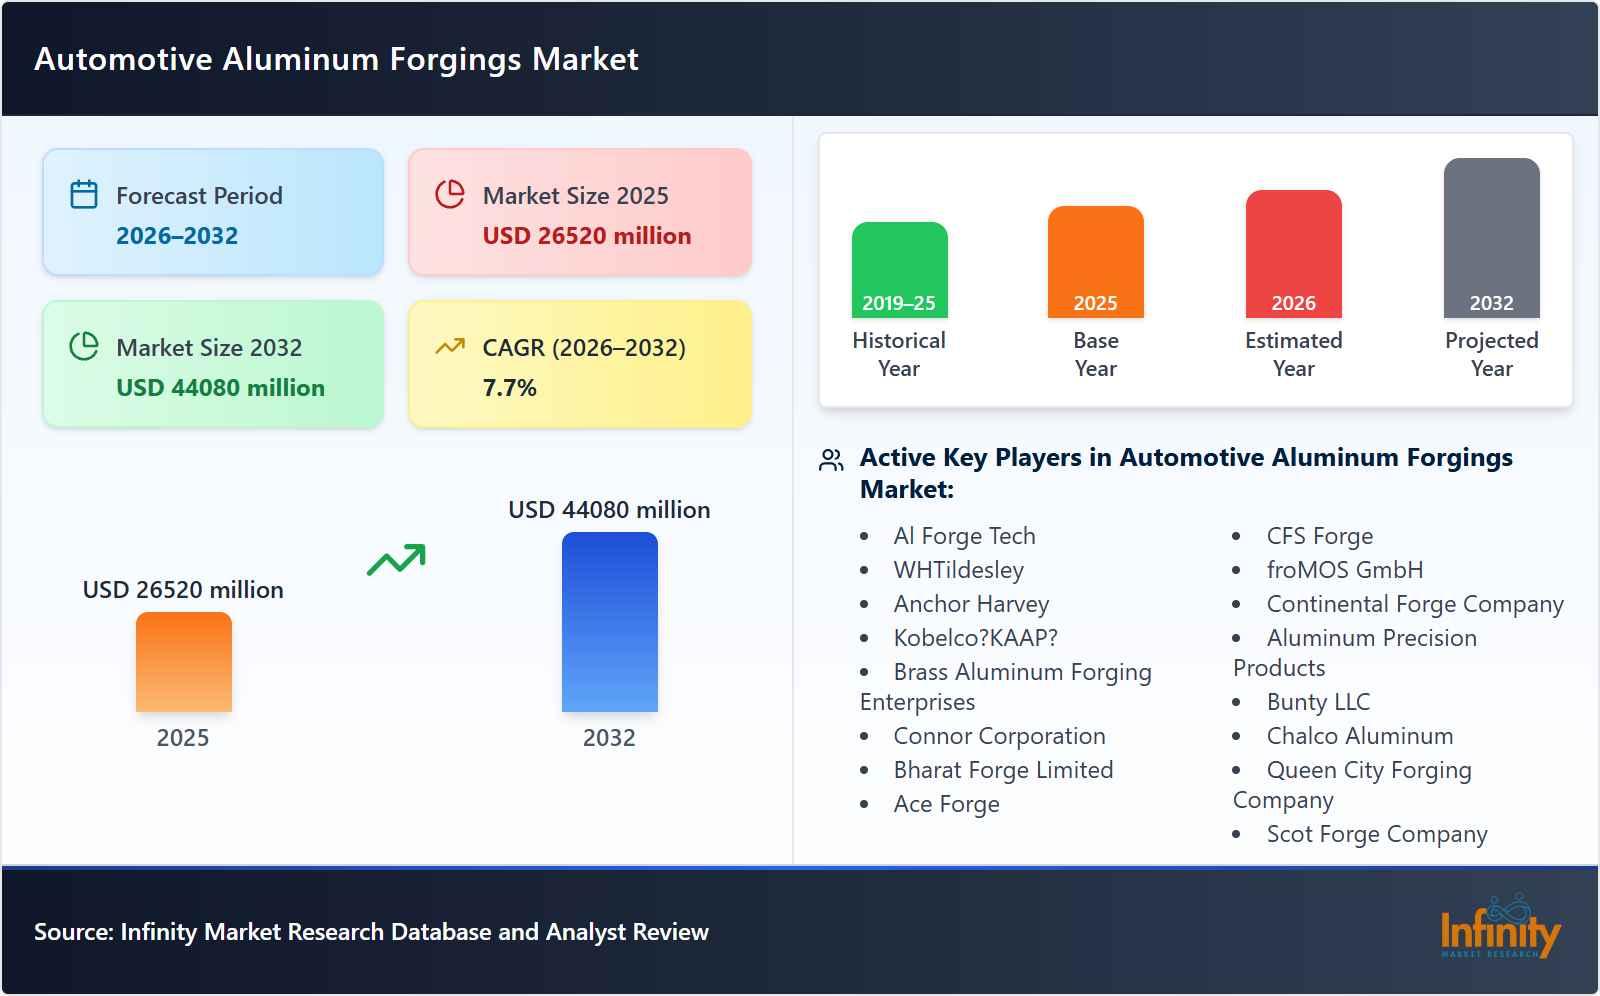
Task: Click the 2032 label under the blue bar
Action: [x=609, y=738]
